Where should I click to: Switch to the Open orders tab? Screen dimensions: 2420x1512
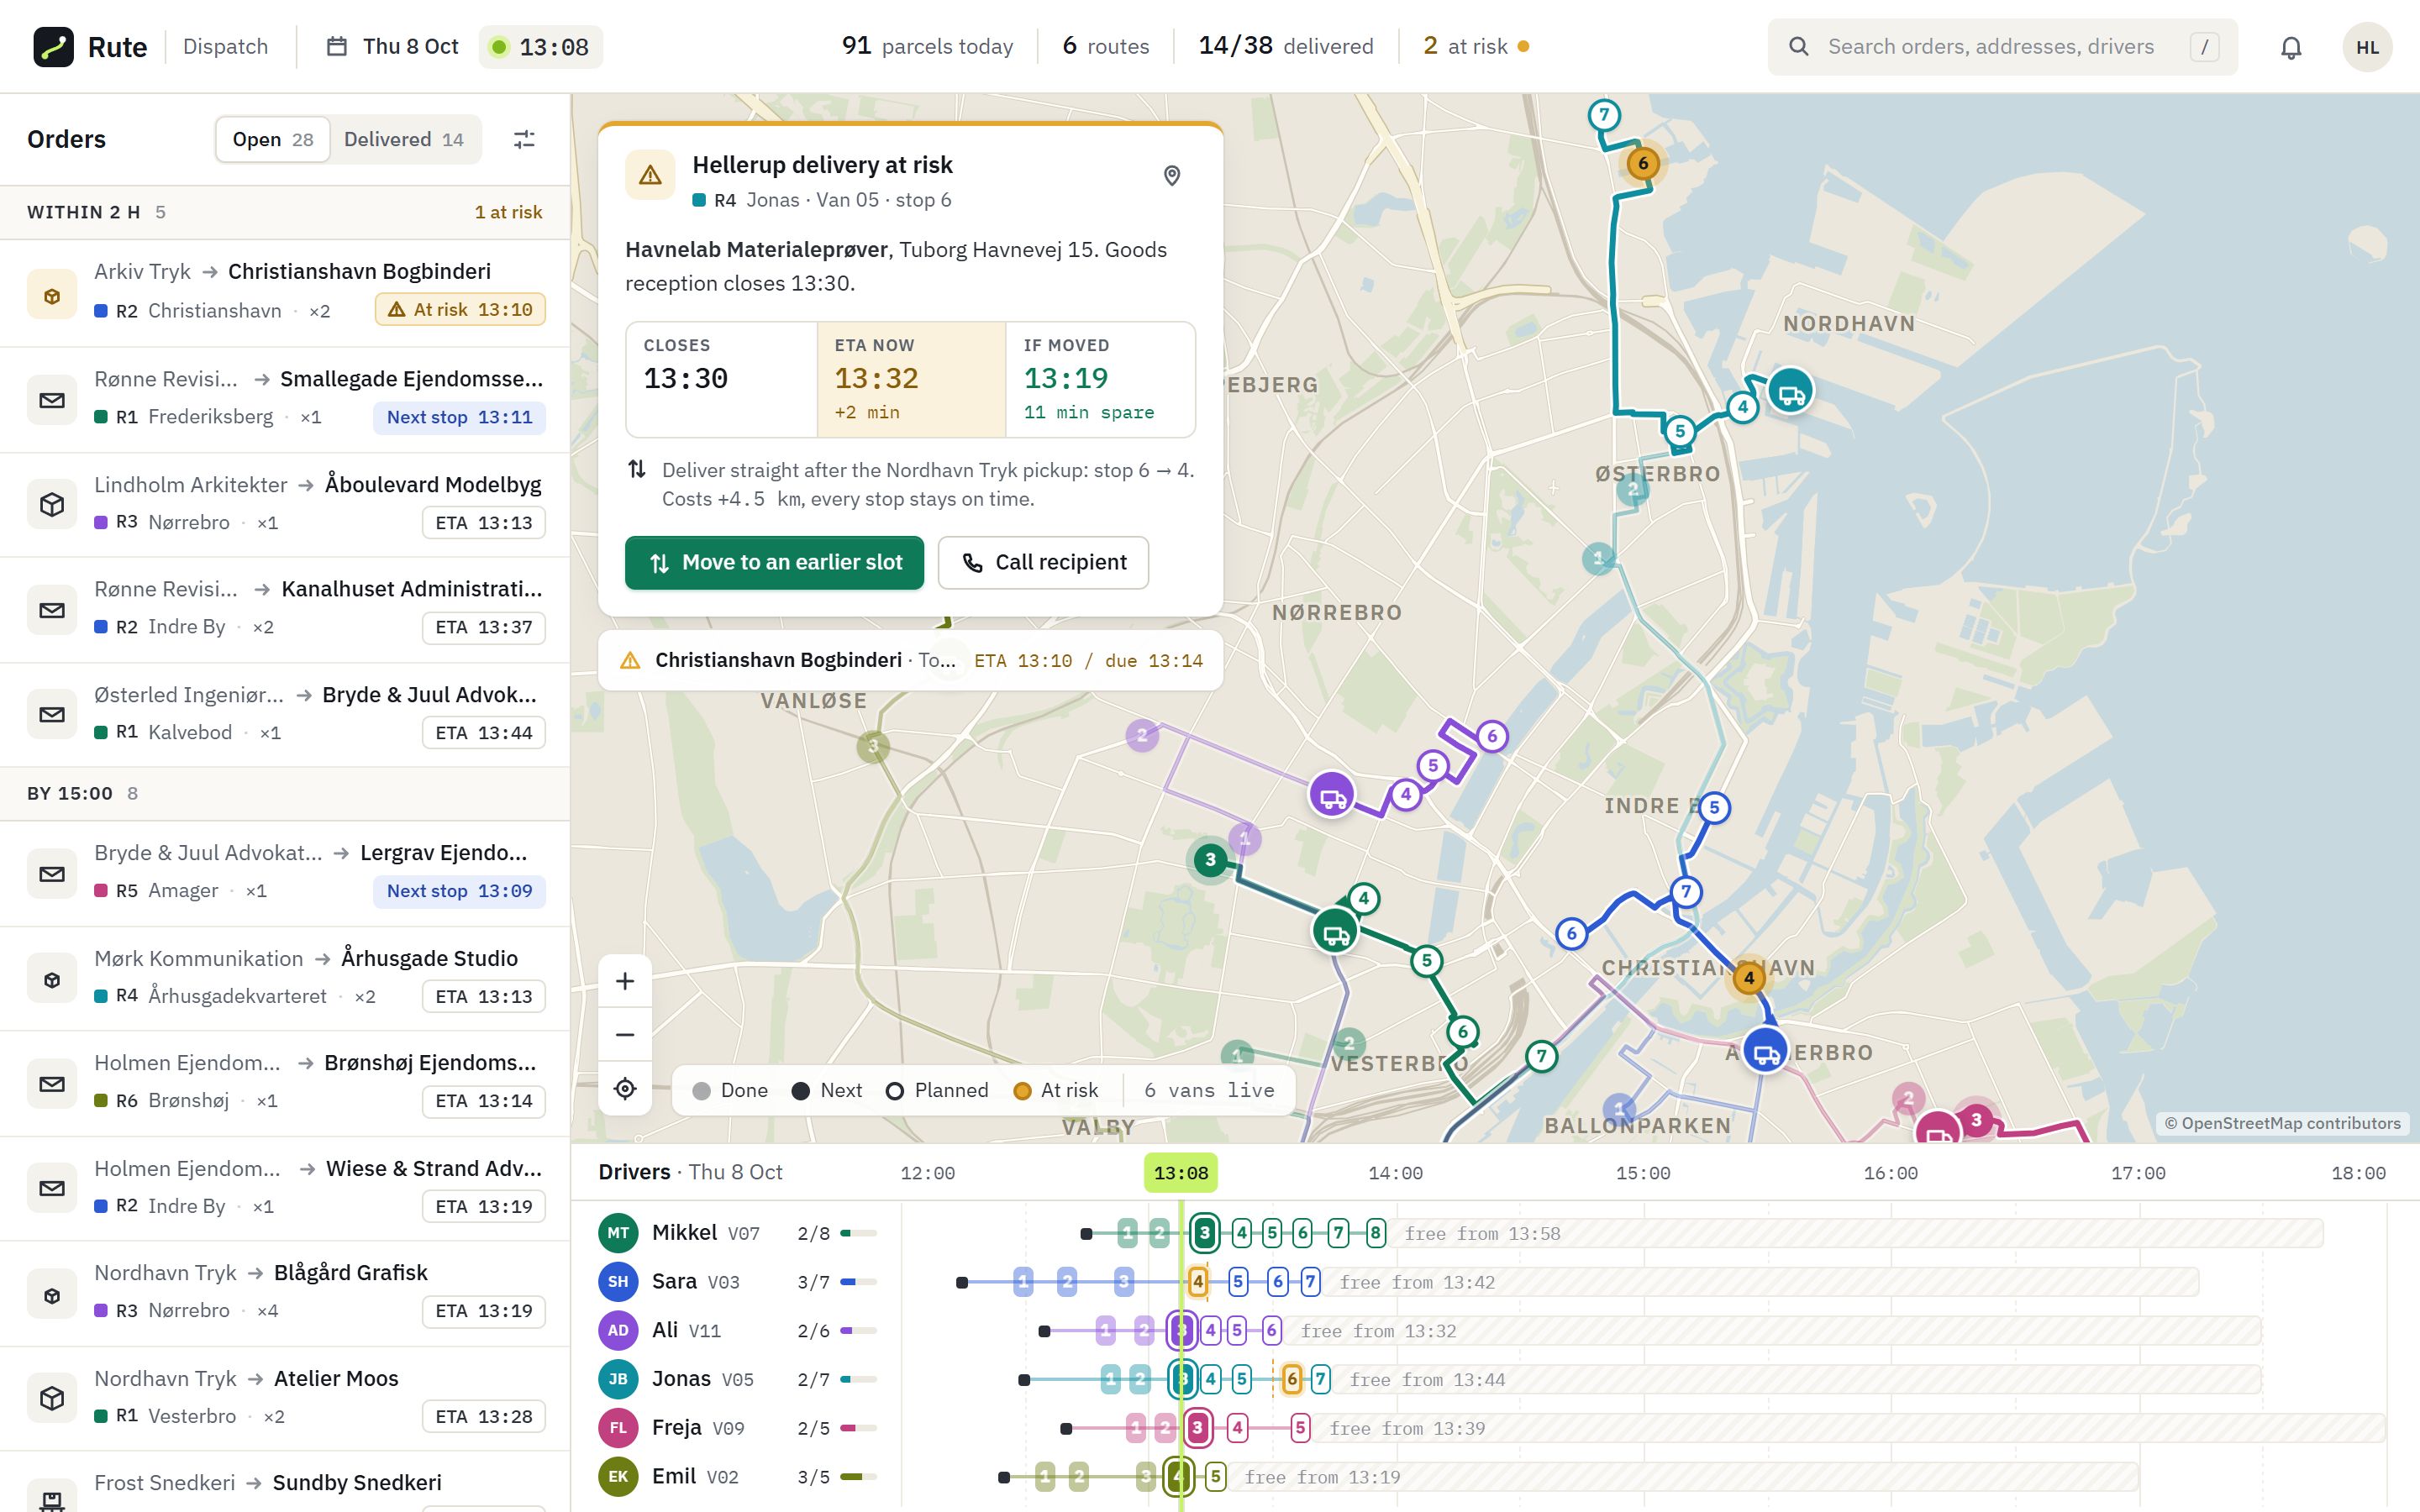pos(273,139)
